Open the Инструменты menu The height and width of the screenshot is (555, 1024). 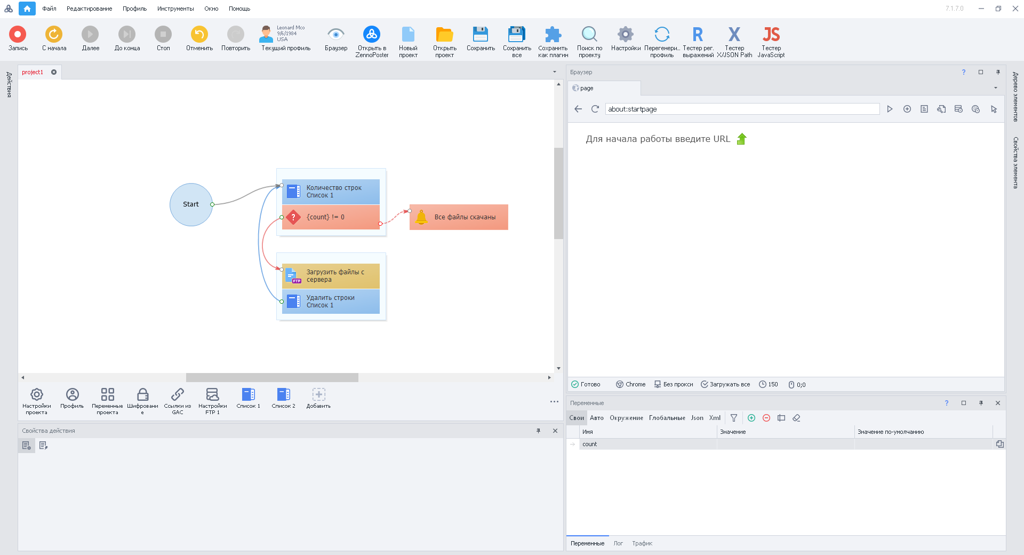[175, 8]
